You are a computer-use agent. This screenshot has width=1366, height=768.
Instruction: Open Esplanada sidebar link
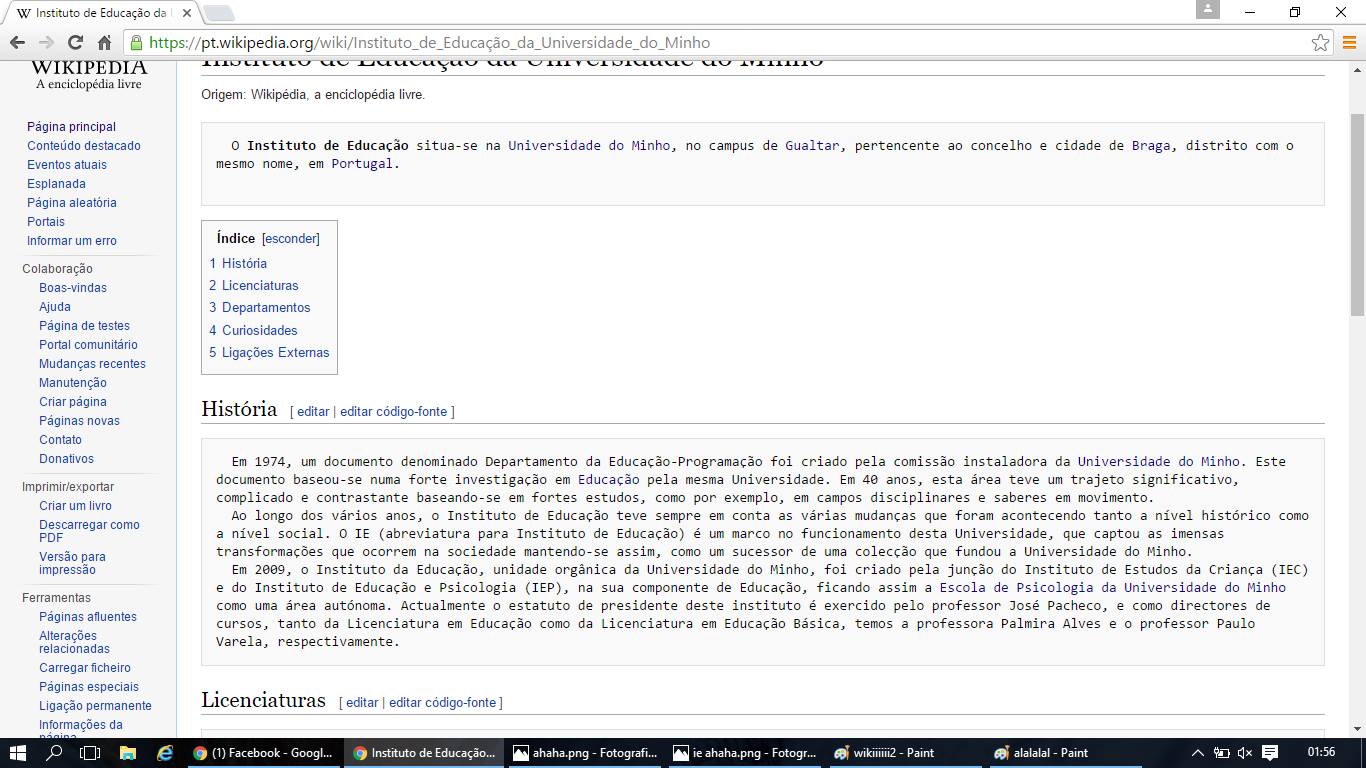pyautogui.click(x=56, y=184)
